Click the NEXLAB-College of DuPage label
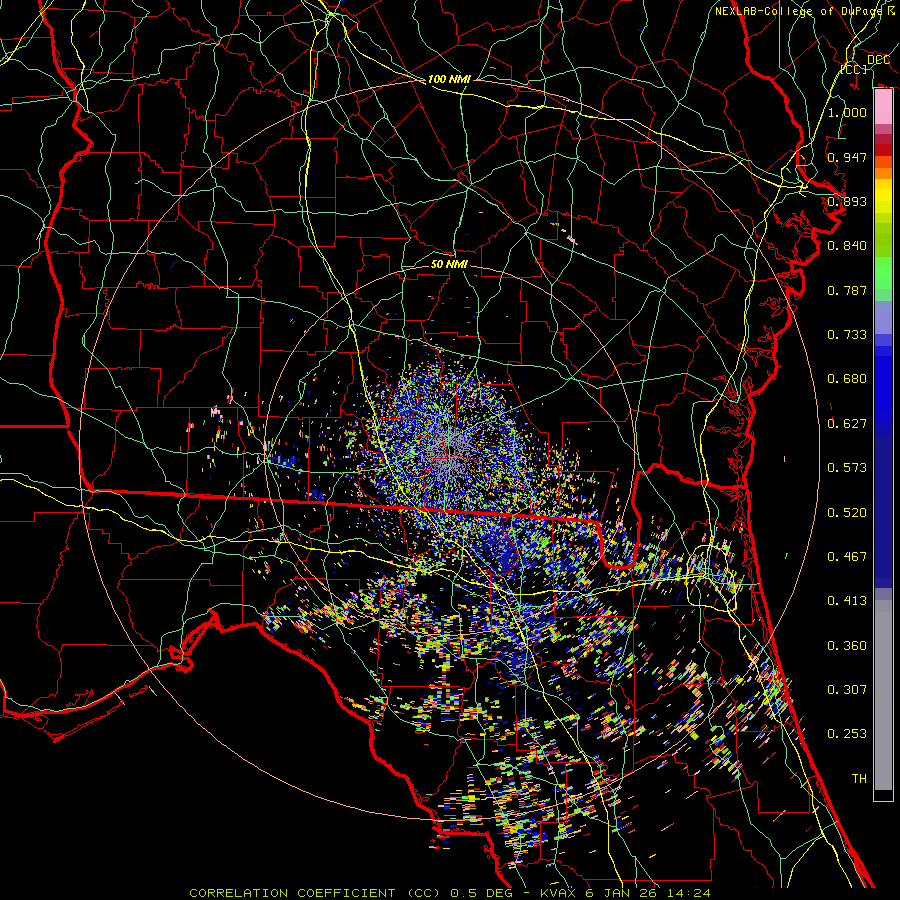 coord(804,11)
